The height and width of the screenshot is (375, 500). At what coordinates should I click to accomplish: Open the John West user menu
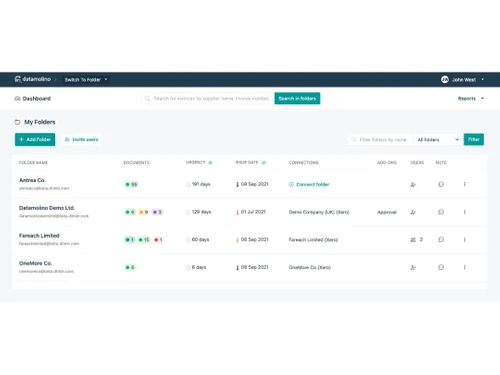[x=463, y=80]
